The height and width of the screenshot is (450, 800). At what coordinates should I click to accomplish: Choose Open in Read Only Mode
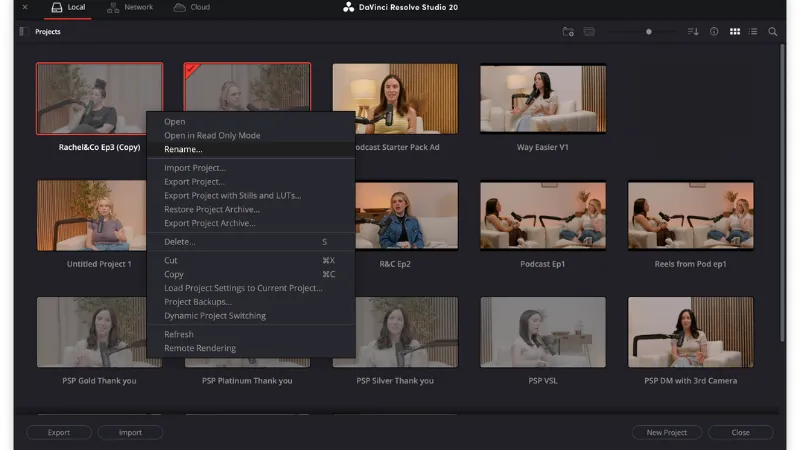coord(251,135)
